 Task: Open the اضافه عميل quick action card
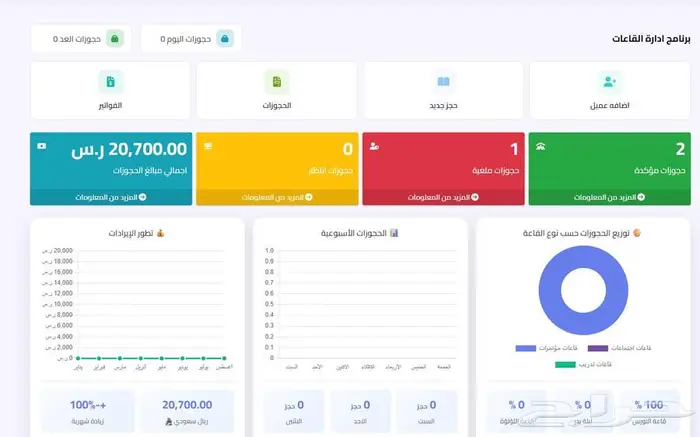click(x=610, y=91)
